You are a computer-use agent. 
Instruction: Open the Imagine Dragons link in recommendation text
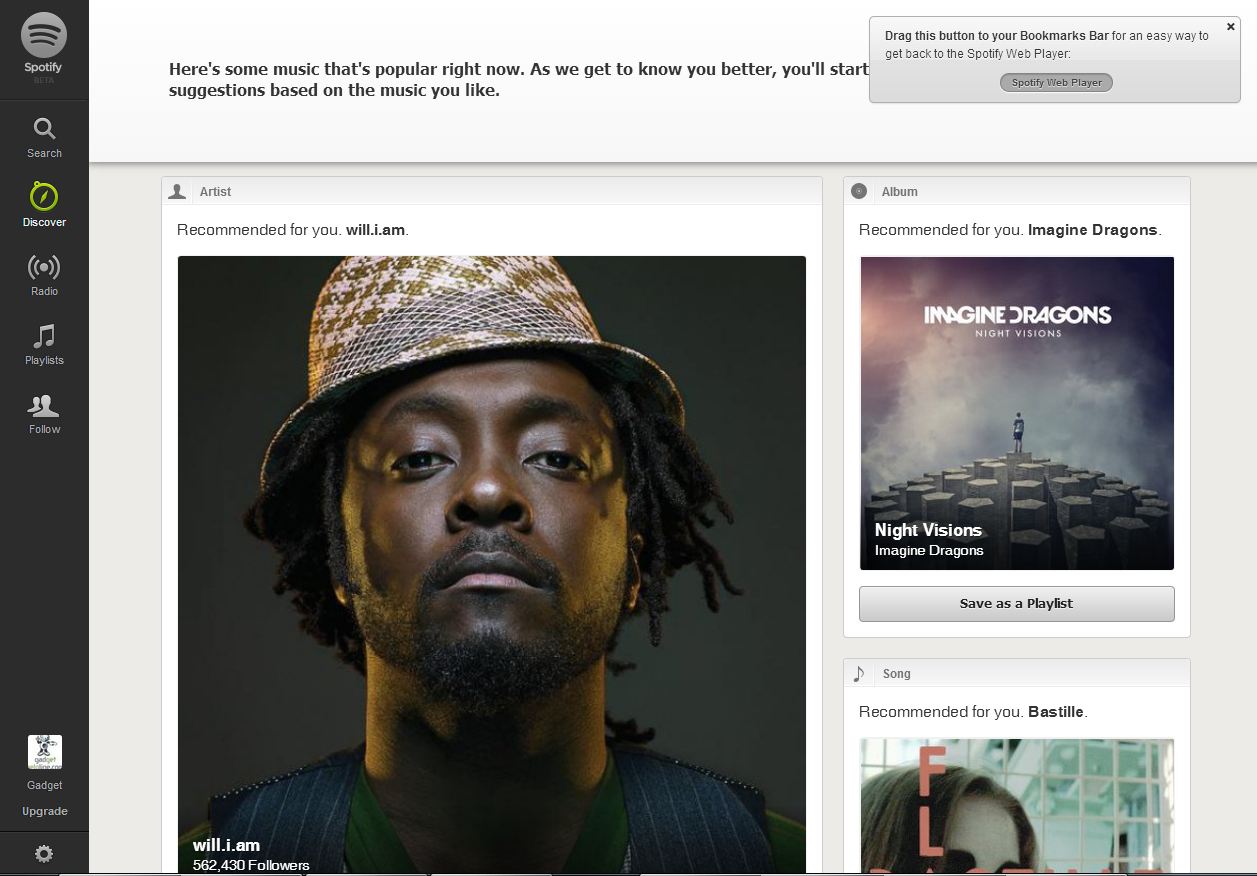pyautogui.click(x=1092, y=230)
